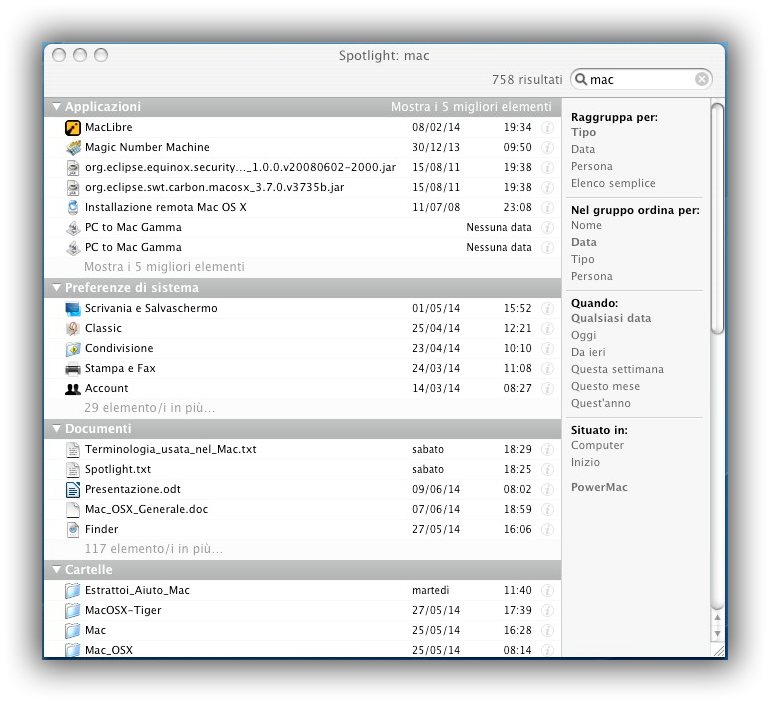This screenshot has width=770, height=702.
Task: Click the magnifying glass search icon
Action: 581,79
